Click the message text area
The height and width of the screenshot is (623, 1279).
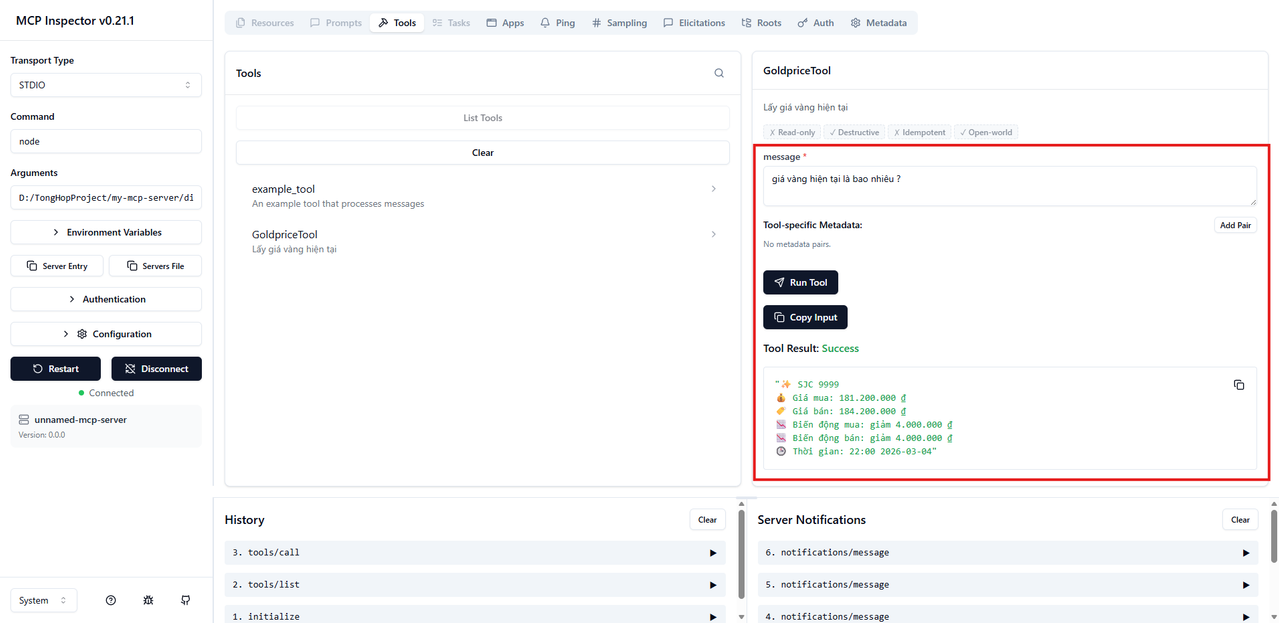1010,186
